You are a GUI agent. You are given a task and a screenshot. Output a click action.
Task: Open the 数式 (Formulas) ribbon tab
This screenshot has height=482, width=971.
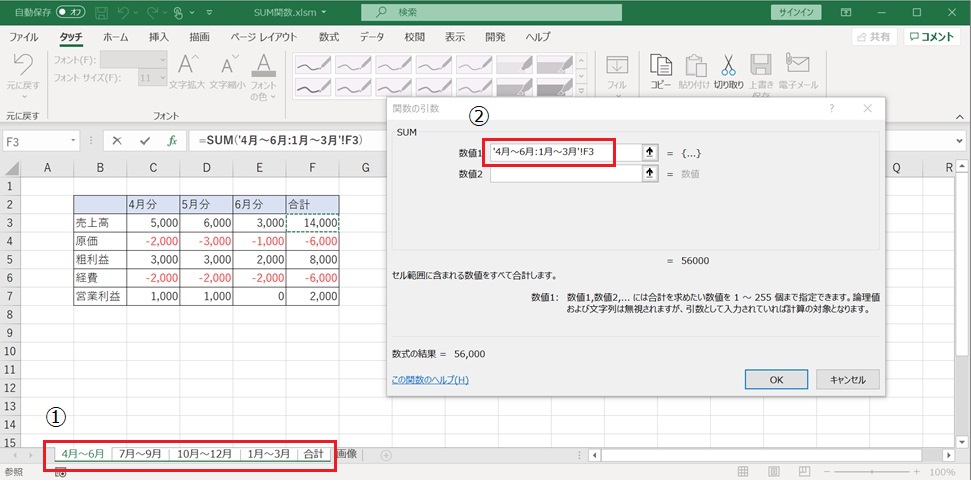click(328, 36)
